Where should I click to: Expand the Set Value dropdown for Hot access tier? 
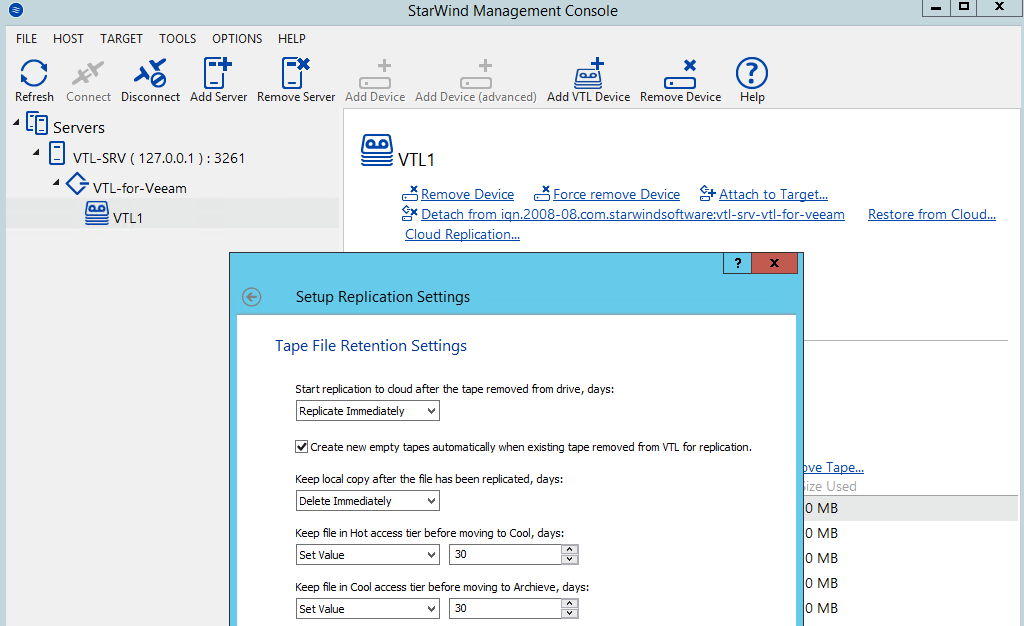(x=432, y=554)
